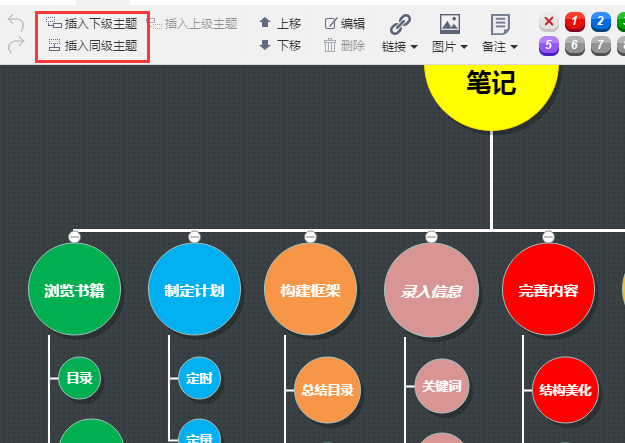This screenshot has height=443, width=625.
Task: Select the pink 录入信息 node
Action: 431,290
